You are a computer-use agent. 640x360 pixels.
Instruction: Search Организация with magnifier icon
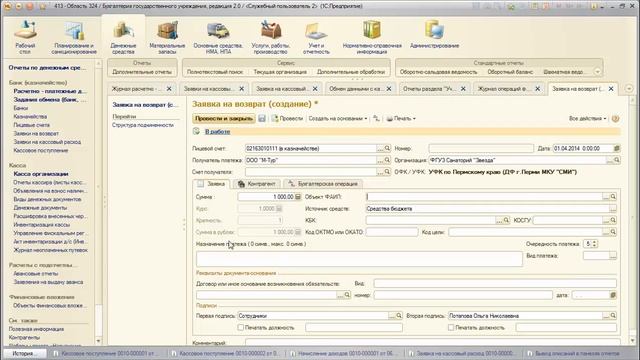click(617, 160)
